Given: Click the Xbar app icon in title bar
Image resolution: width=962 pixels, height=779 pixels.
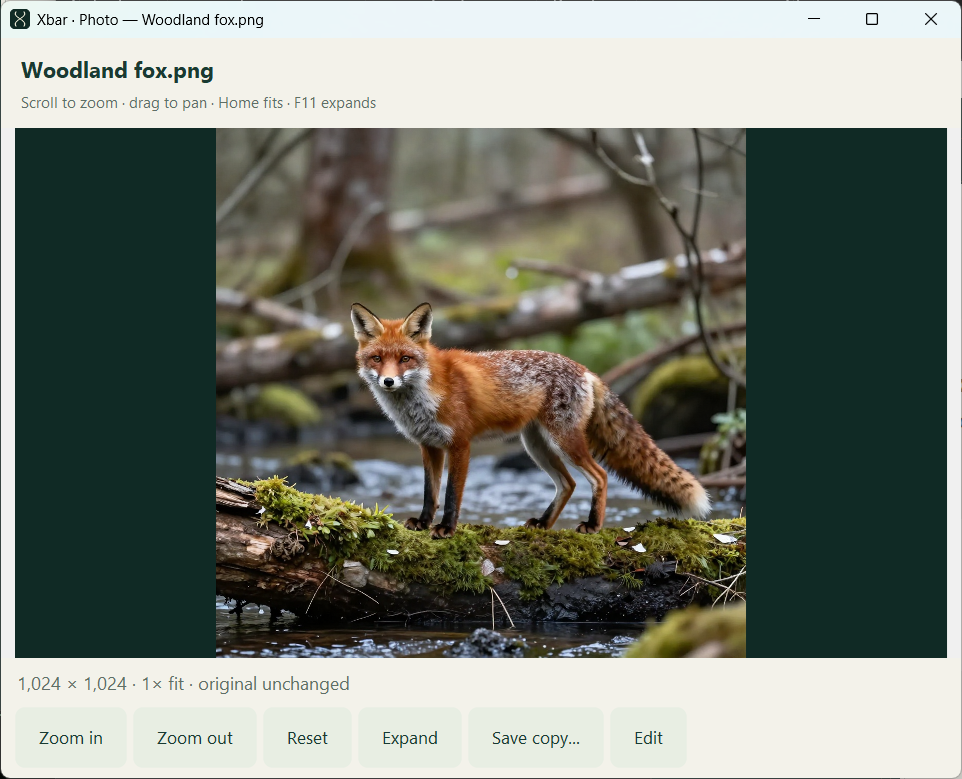Looking at the screenshot, I should [x=20, y=20].
